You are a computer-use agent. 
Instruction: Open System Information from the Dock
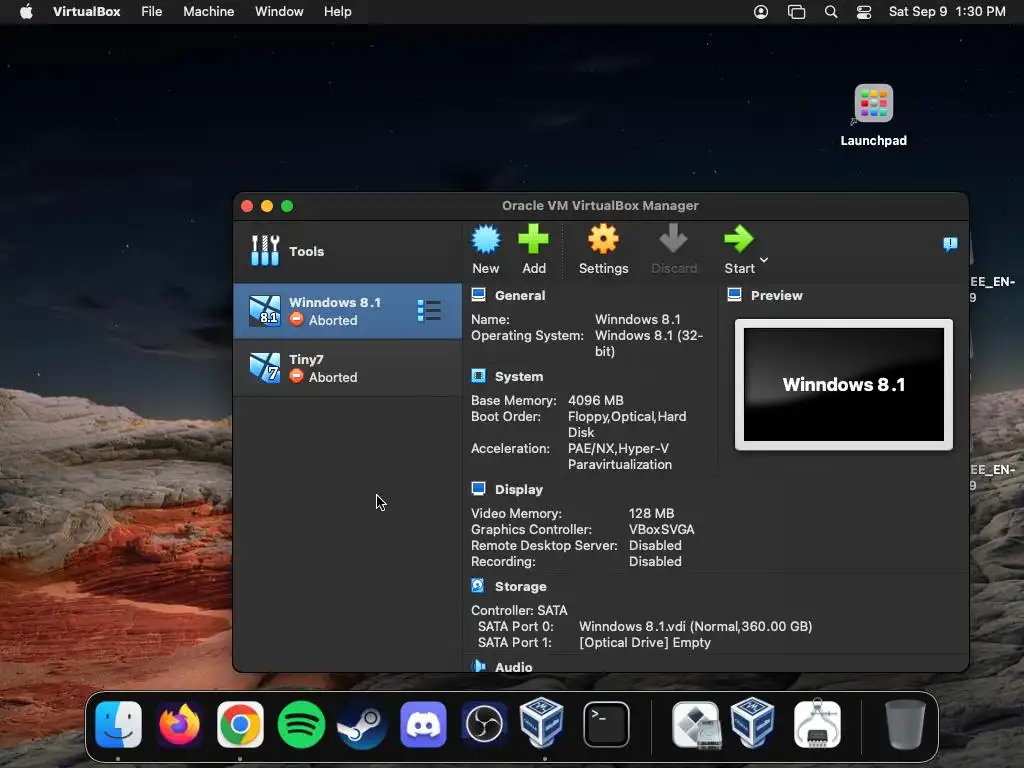[818, 724]
